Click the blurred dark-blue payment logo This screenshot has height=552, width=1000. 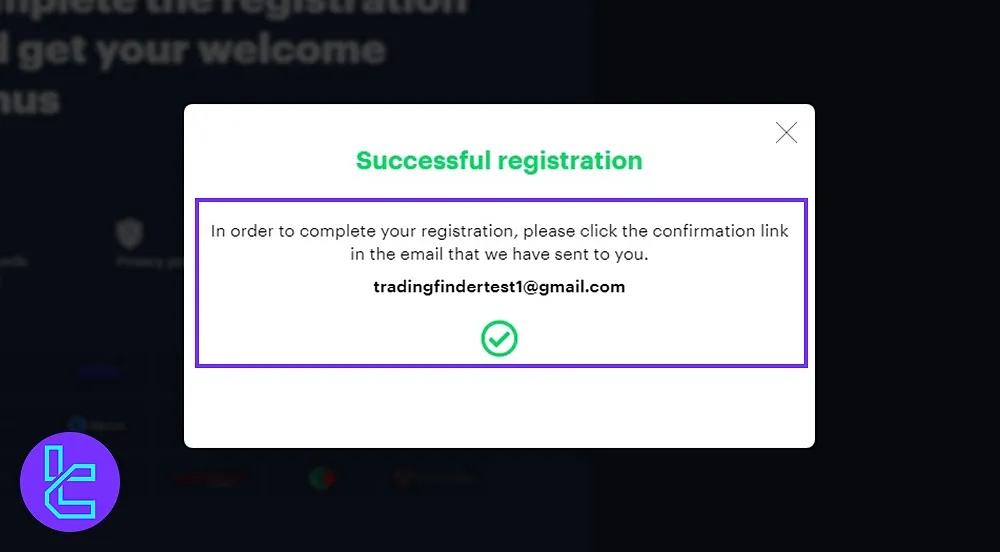[99, 371]
